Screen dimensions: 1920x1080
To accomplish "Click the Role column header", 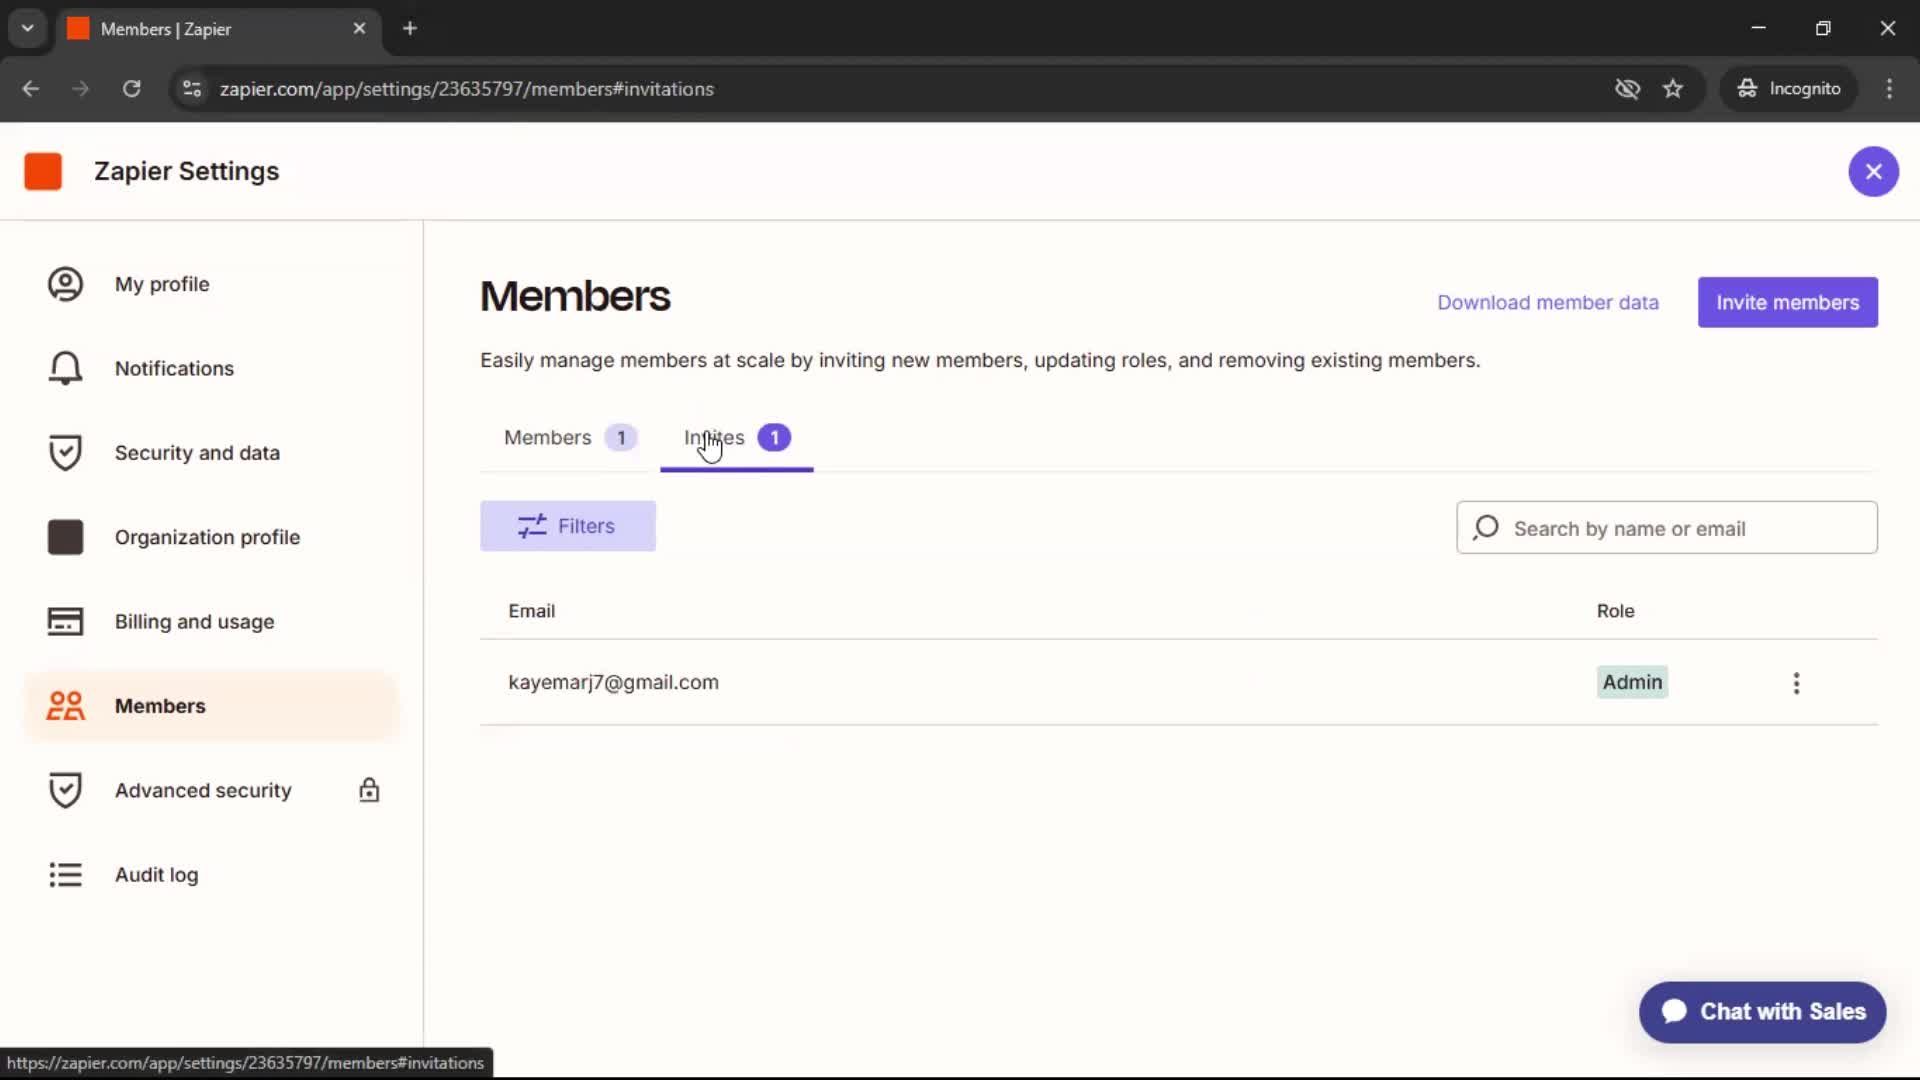I will pyautogui.click(x=1615, y=611).
